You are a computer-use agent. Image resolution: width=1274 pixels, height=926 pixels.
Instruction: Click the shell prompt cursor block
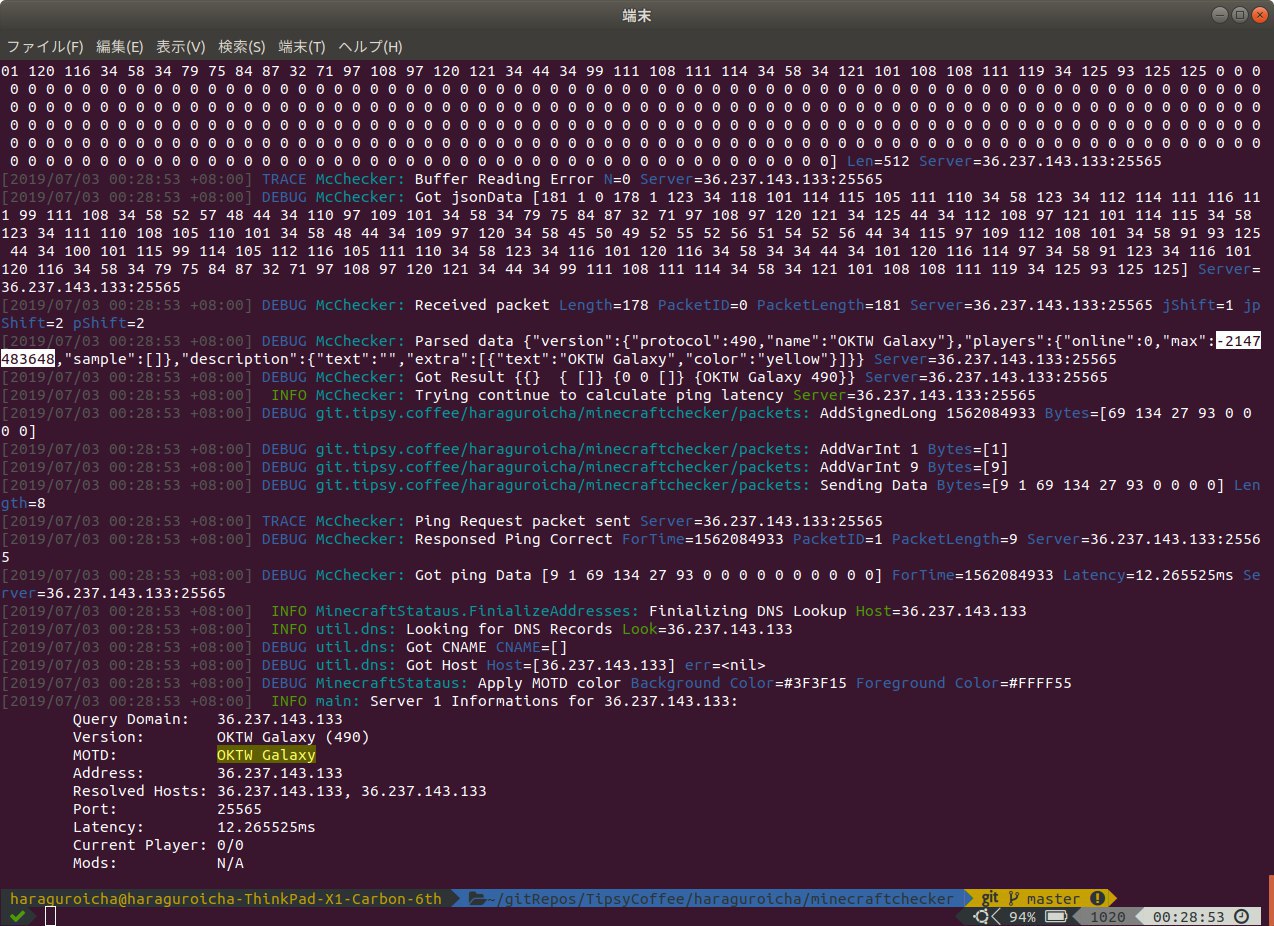(x=50, y=916)
